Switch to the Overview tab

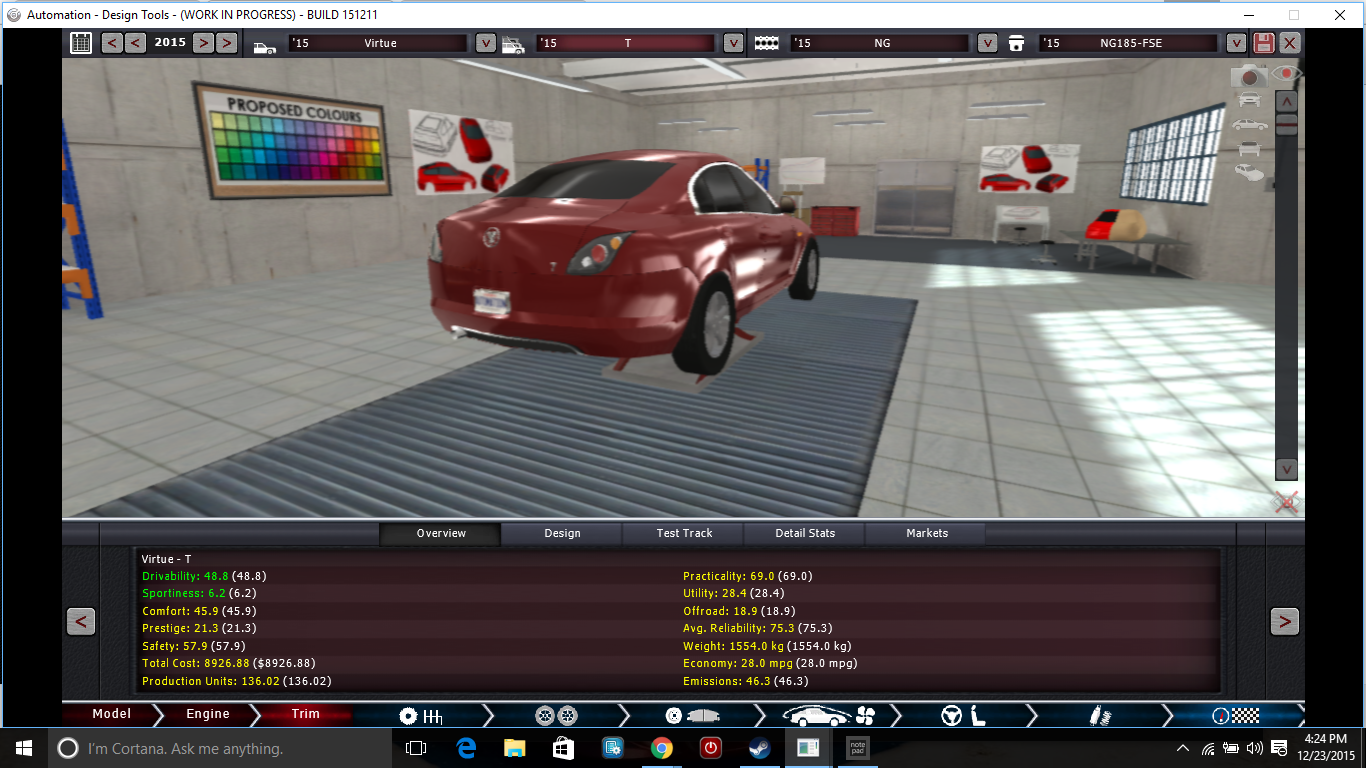click(x=440, y=533)
